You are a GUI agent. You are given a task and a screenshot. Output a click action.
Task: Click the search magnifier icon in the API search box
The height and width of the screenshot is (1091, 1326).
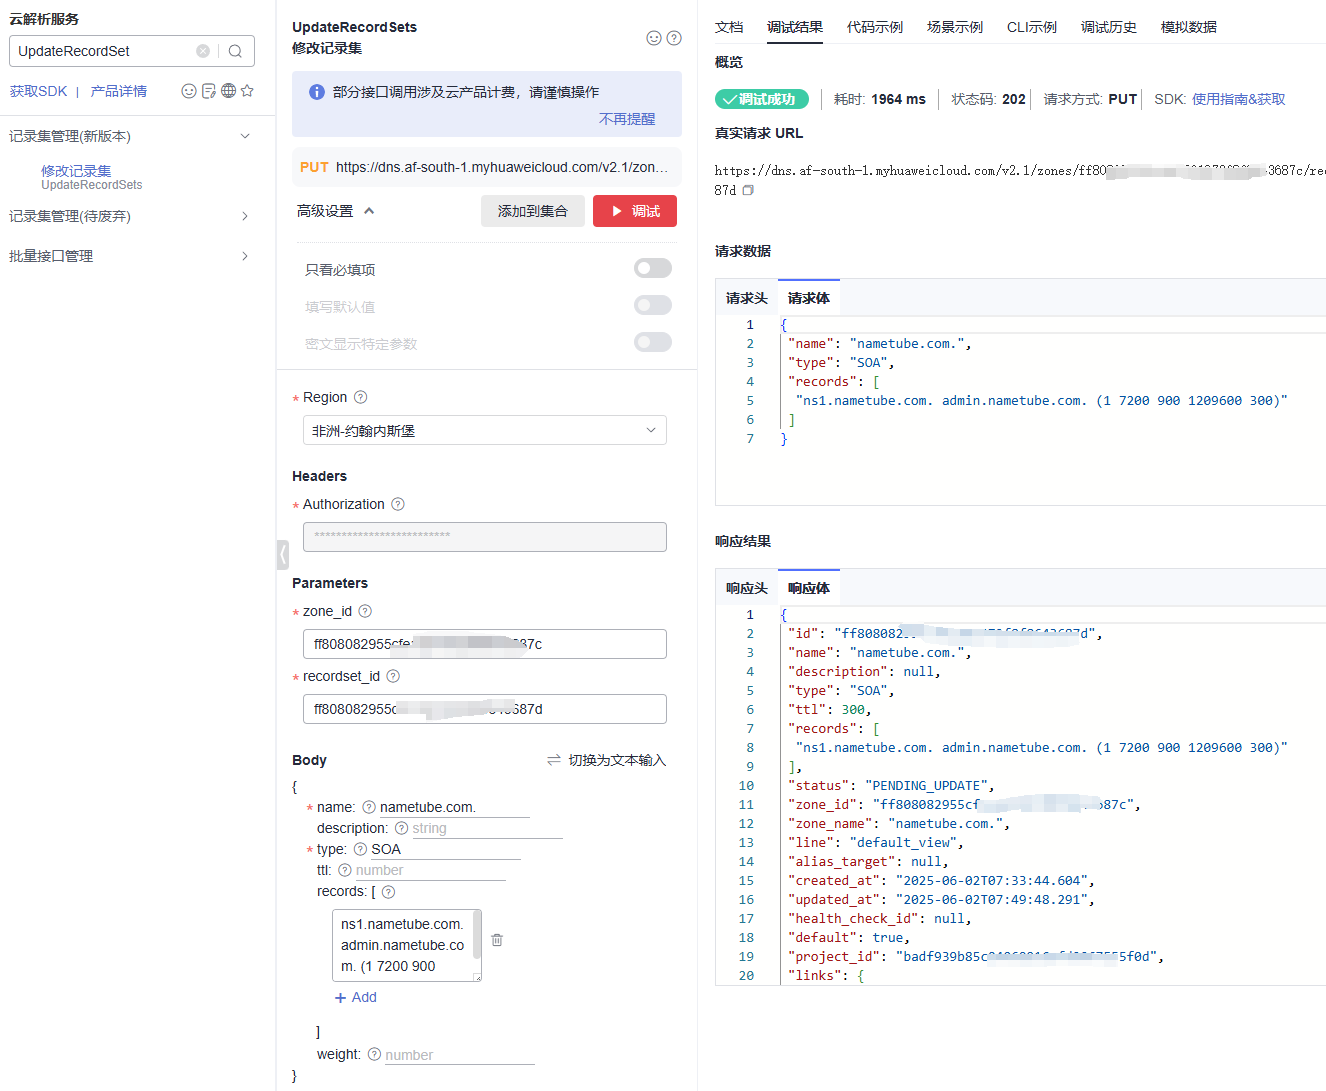pyautogui.click(x=235, y=51)
